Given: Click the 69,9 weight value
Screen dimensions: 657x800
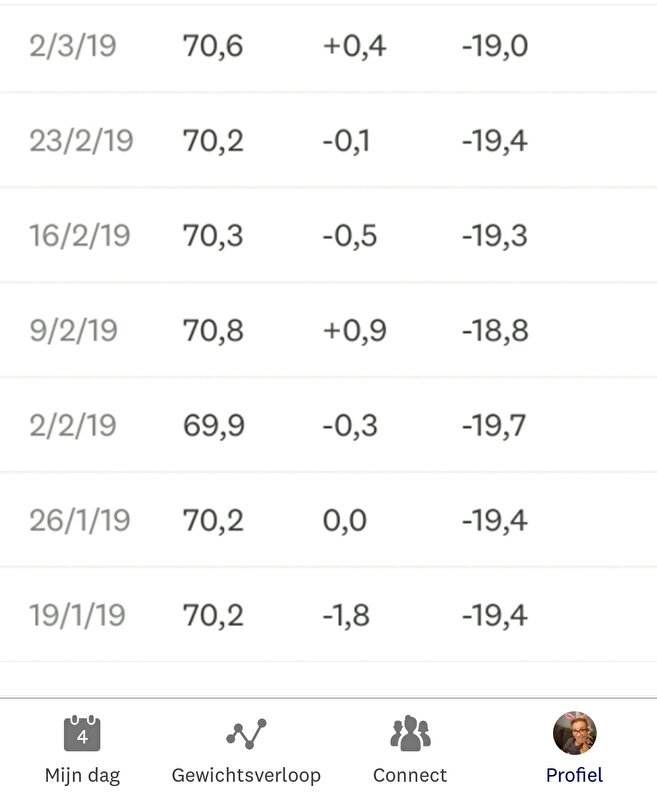Looking at the screenshot, I should (x=214, y=426).
